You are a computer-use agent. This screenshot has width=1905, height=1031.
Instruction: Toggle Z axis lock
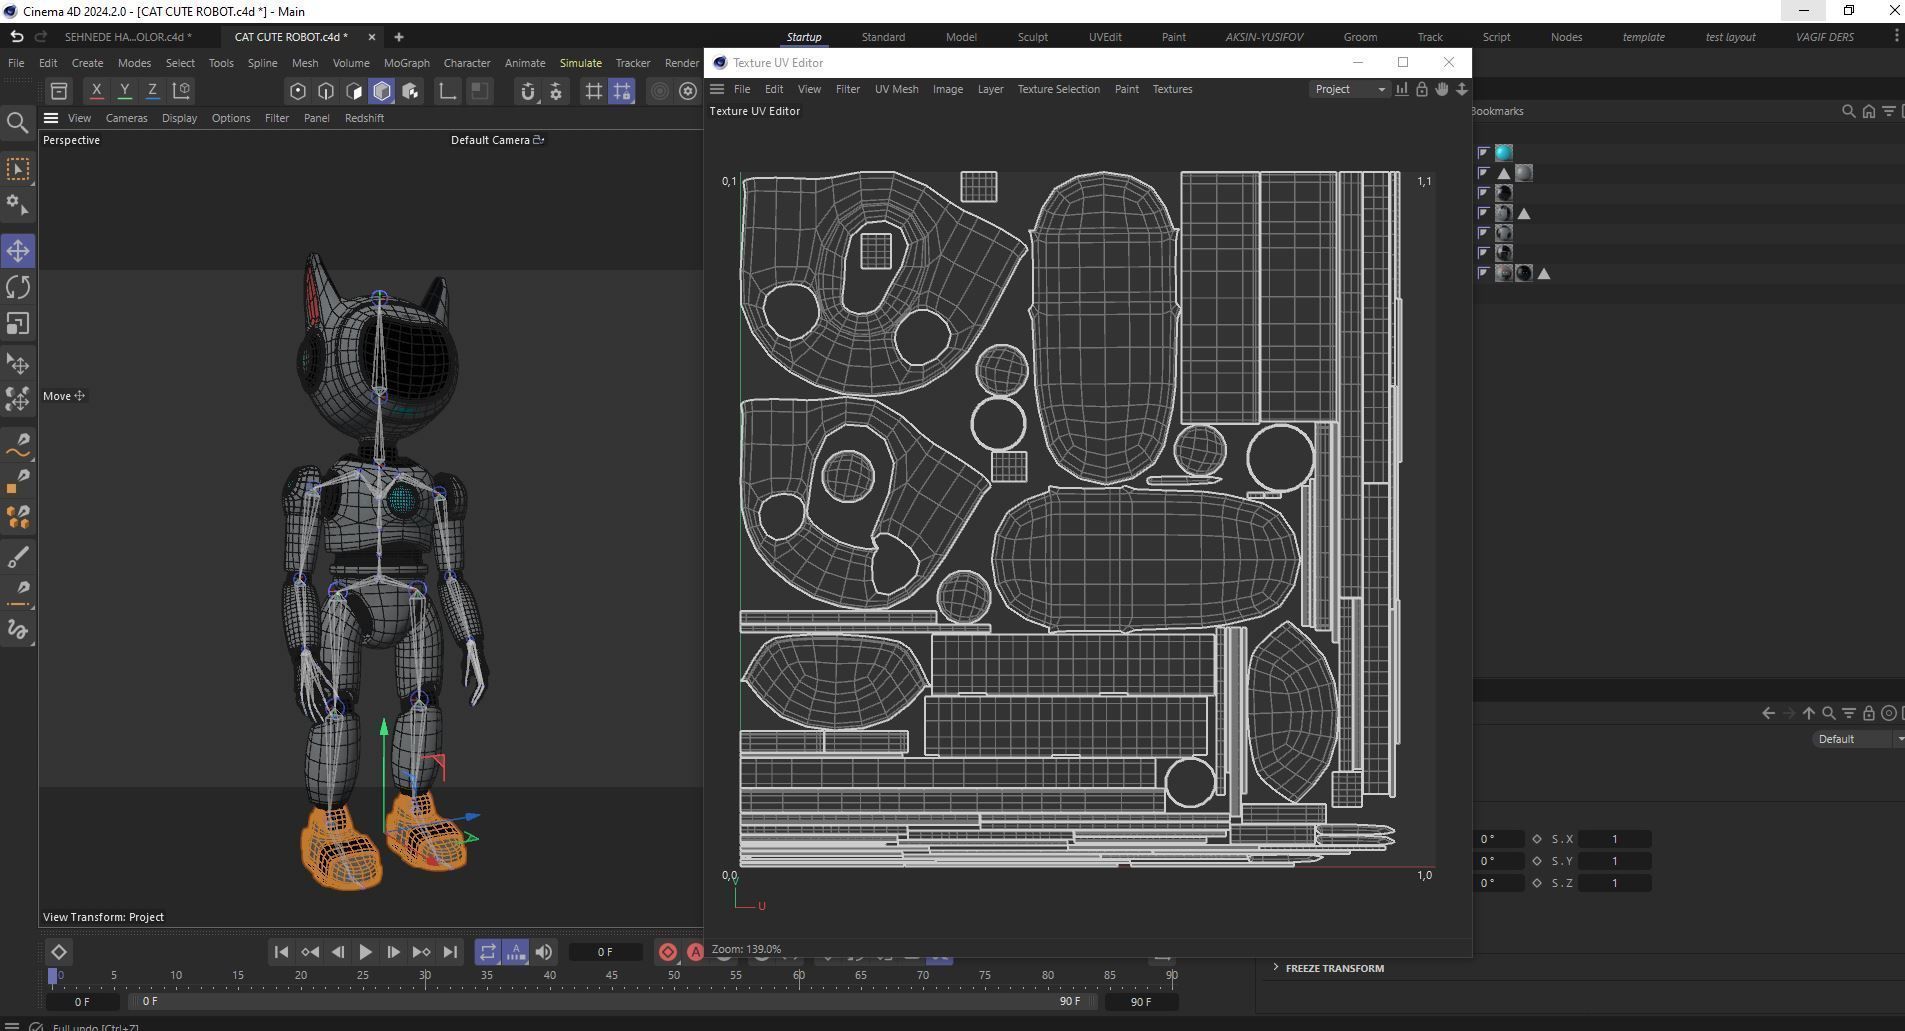click(153, 90)
